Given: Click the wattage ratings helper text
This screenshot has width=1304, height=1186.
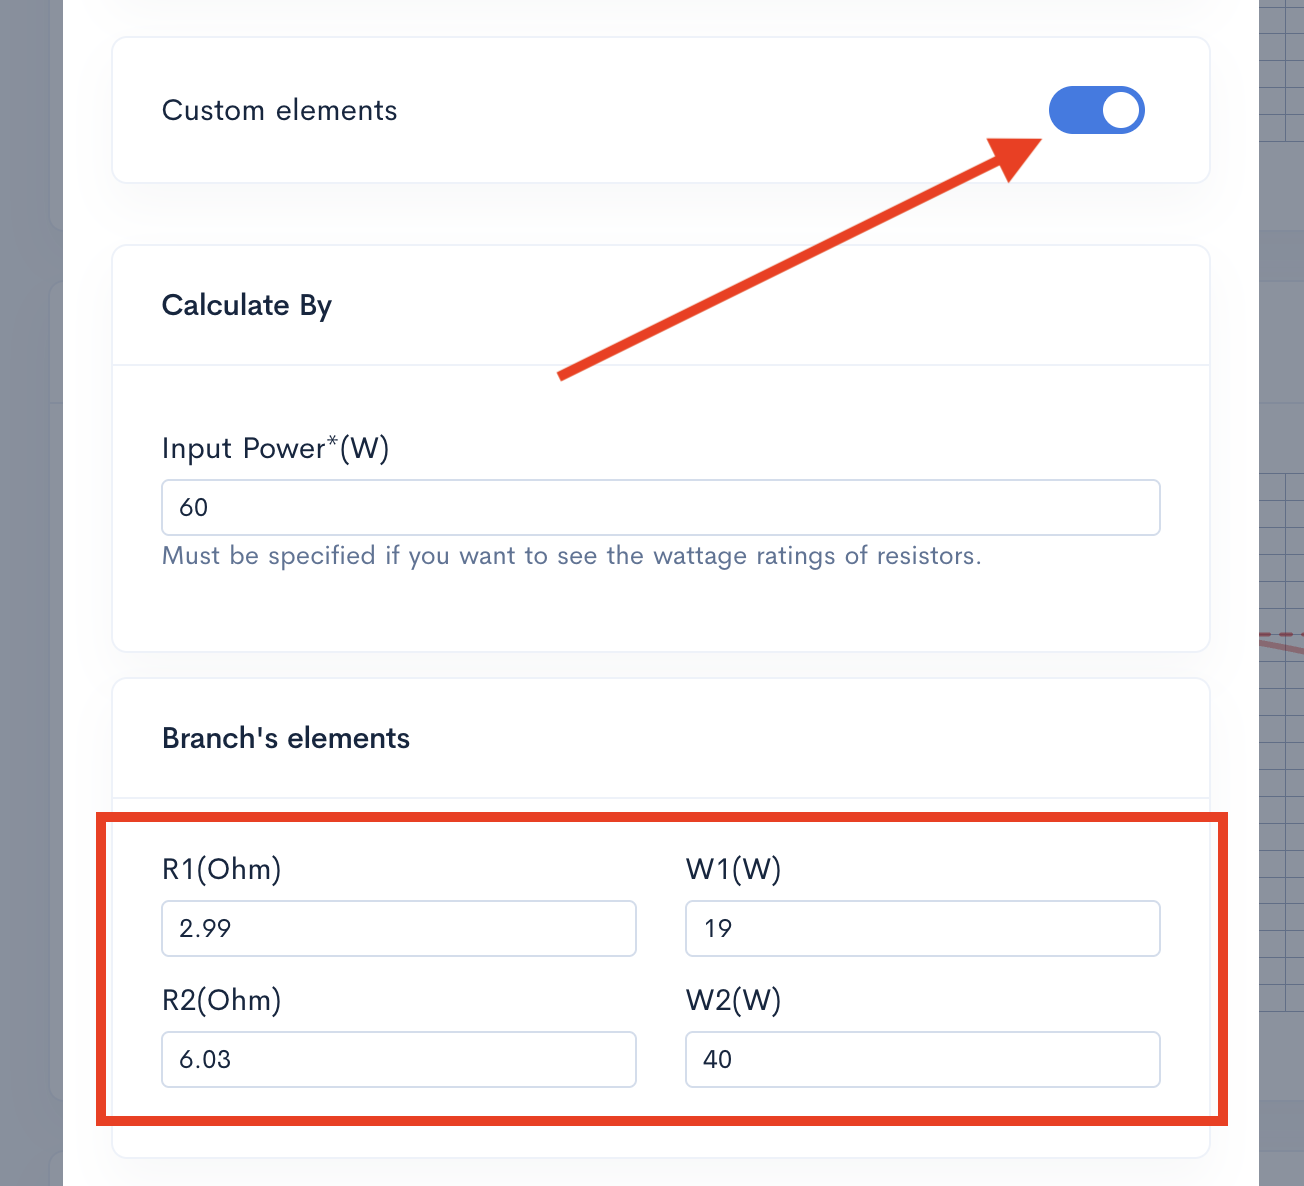Looking at the screenshot, I should coord(571,556).
